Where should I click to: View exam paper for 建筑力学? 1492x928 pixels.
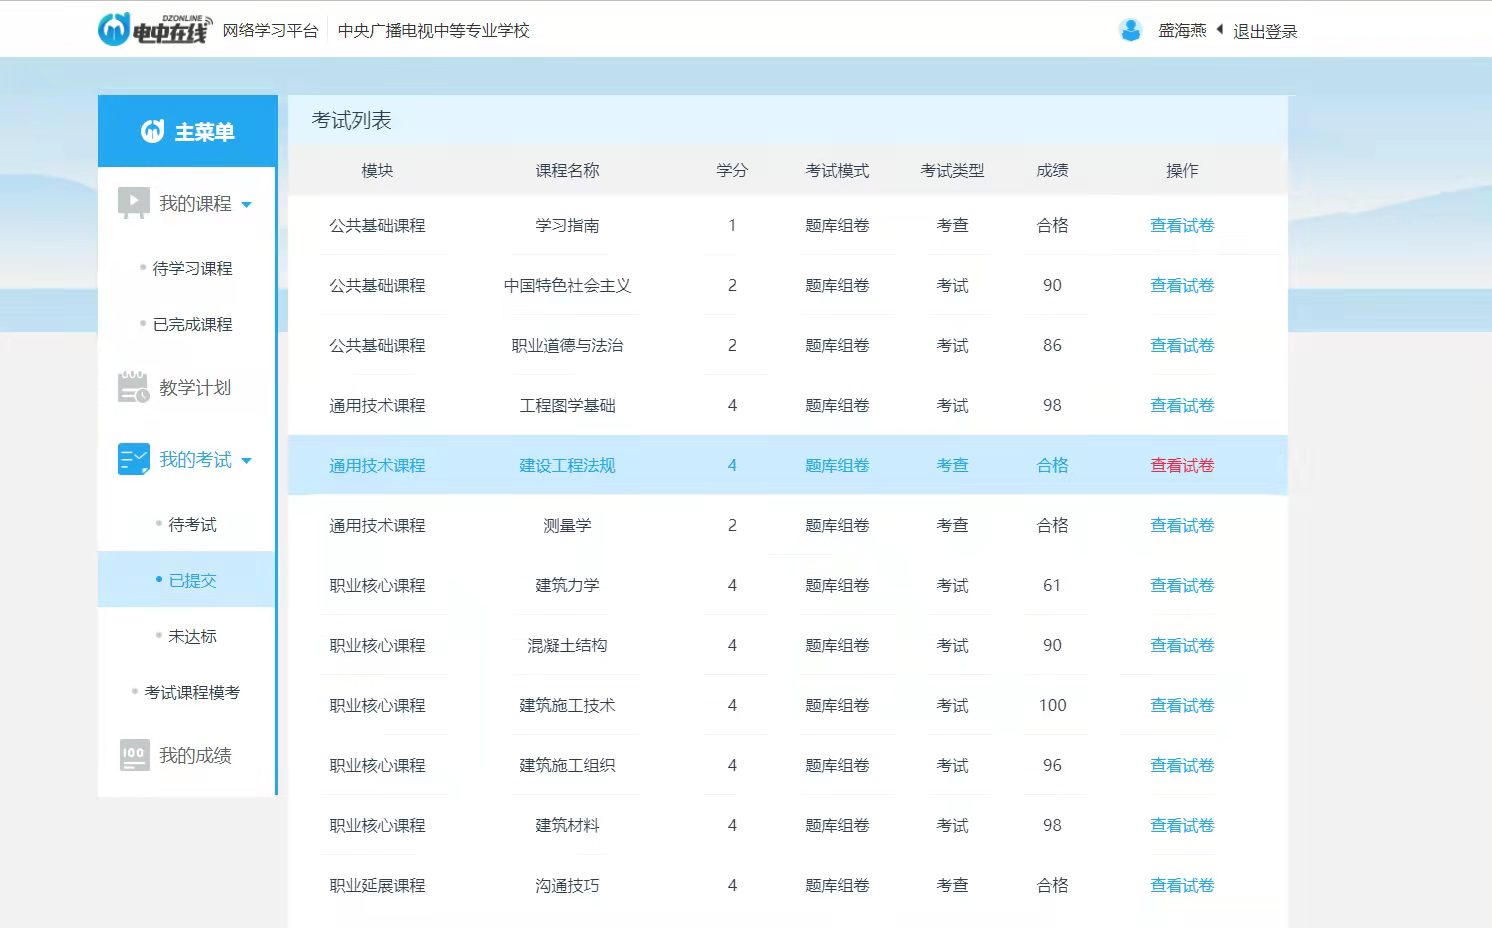pos(1182,585)
